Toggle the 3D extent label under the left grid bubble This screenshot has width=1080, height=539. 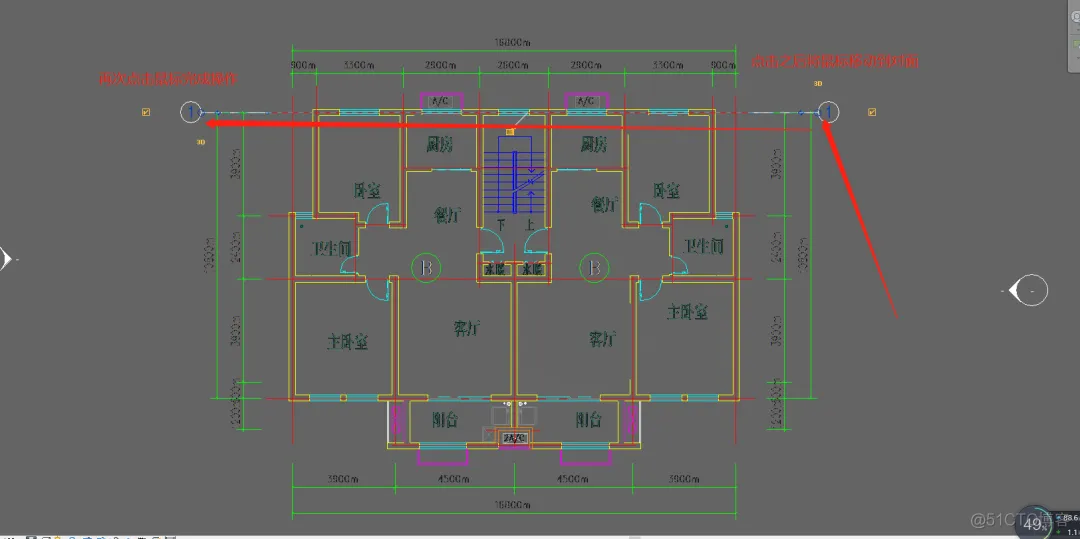201,142
